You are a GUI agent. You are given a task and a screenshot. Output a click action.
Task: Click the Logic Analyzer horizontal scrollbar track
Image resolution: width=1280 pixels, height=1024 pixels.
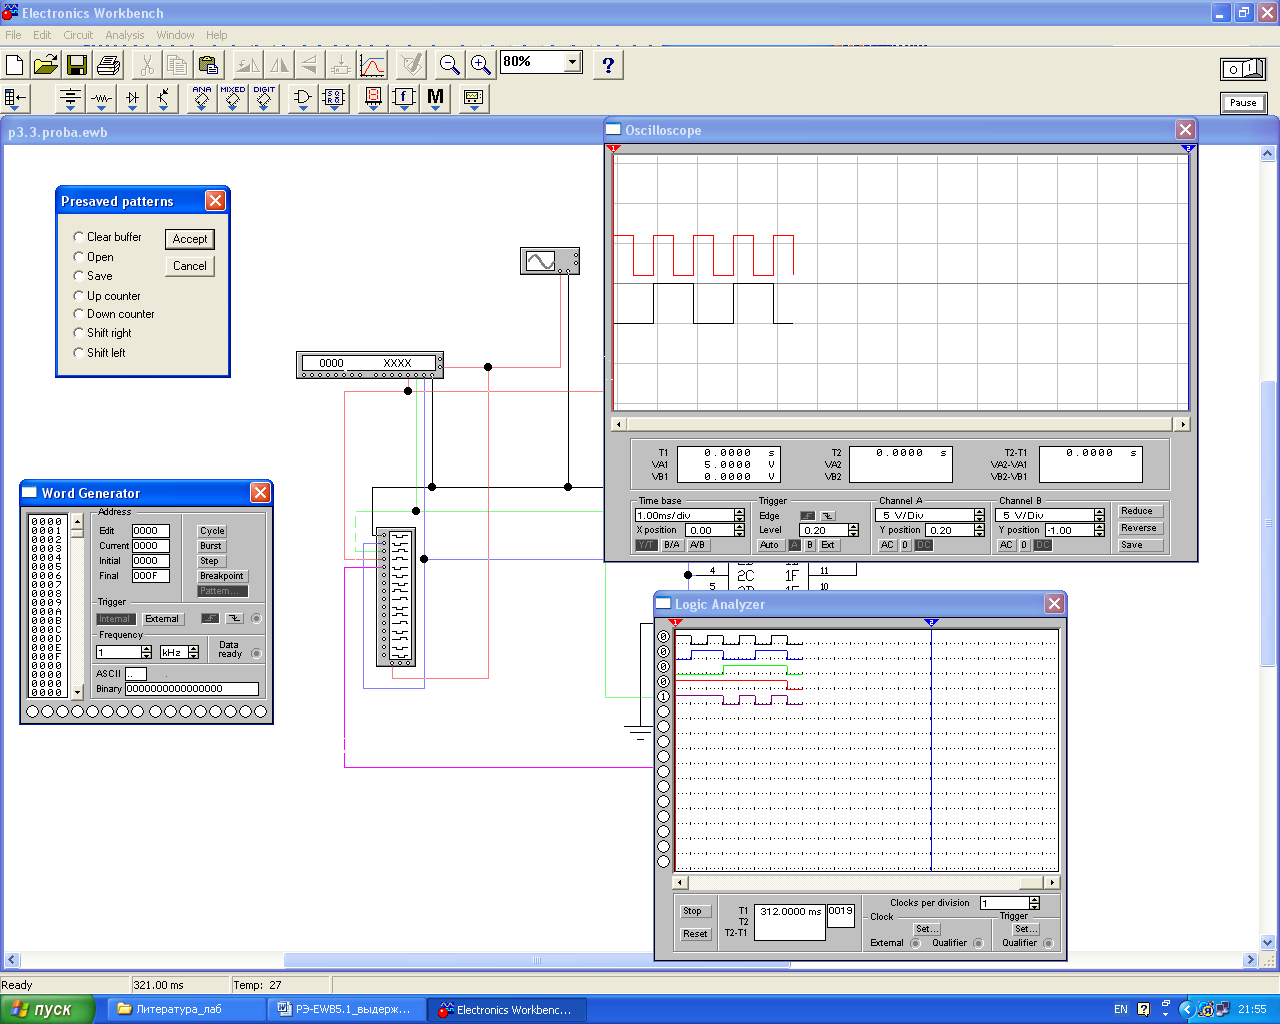[866, 883]
